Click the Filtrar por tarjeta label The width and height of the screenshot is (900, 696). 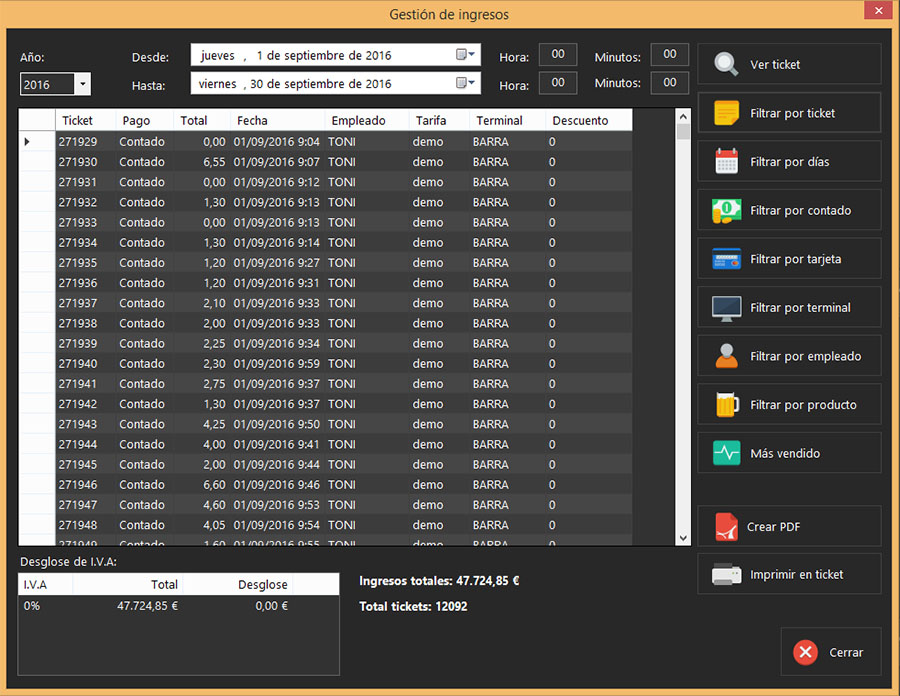coord(796,259)
